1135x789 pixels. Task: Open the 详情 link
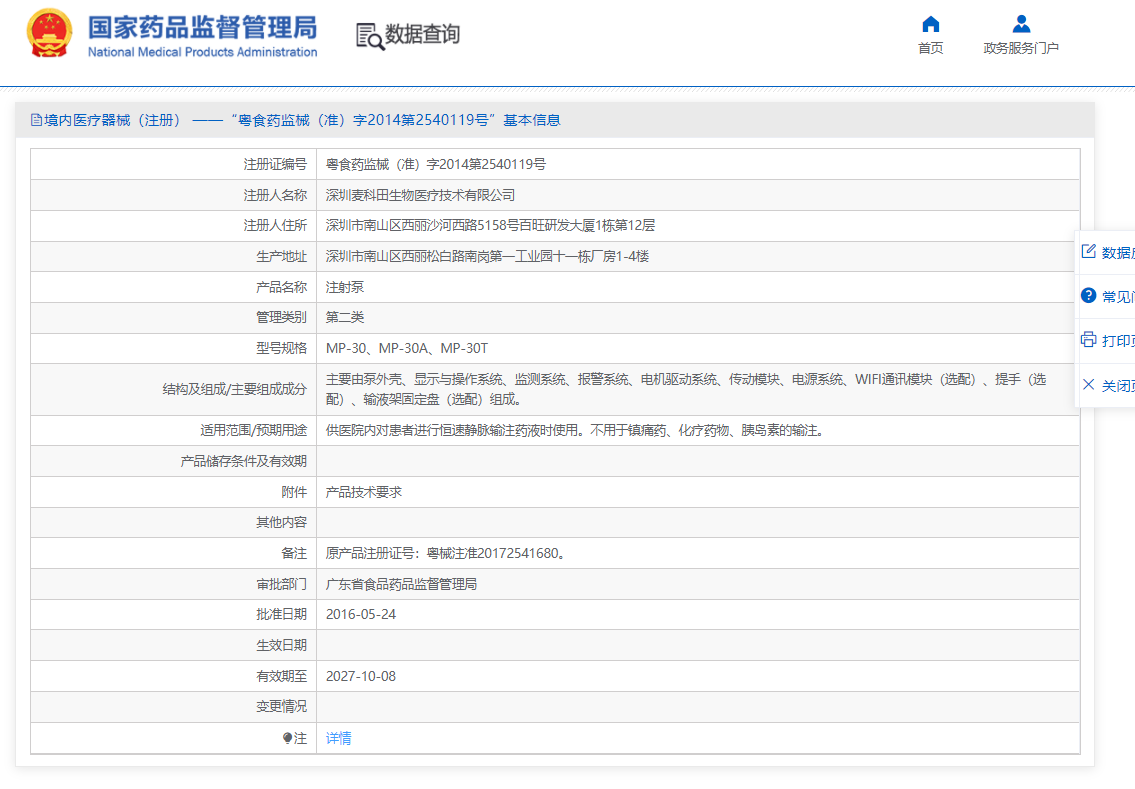(339, 738)
